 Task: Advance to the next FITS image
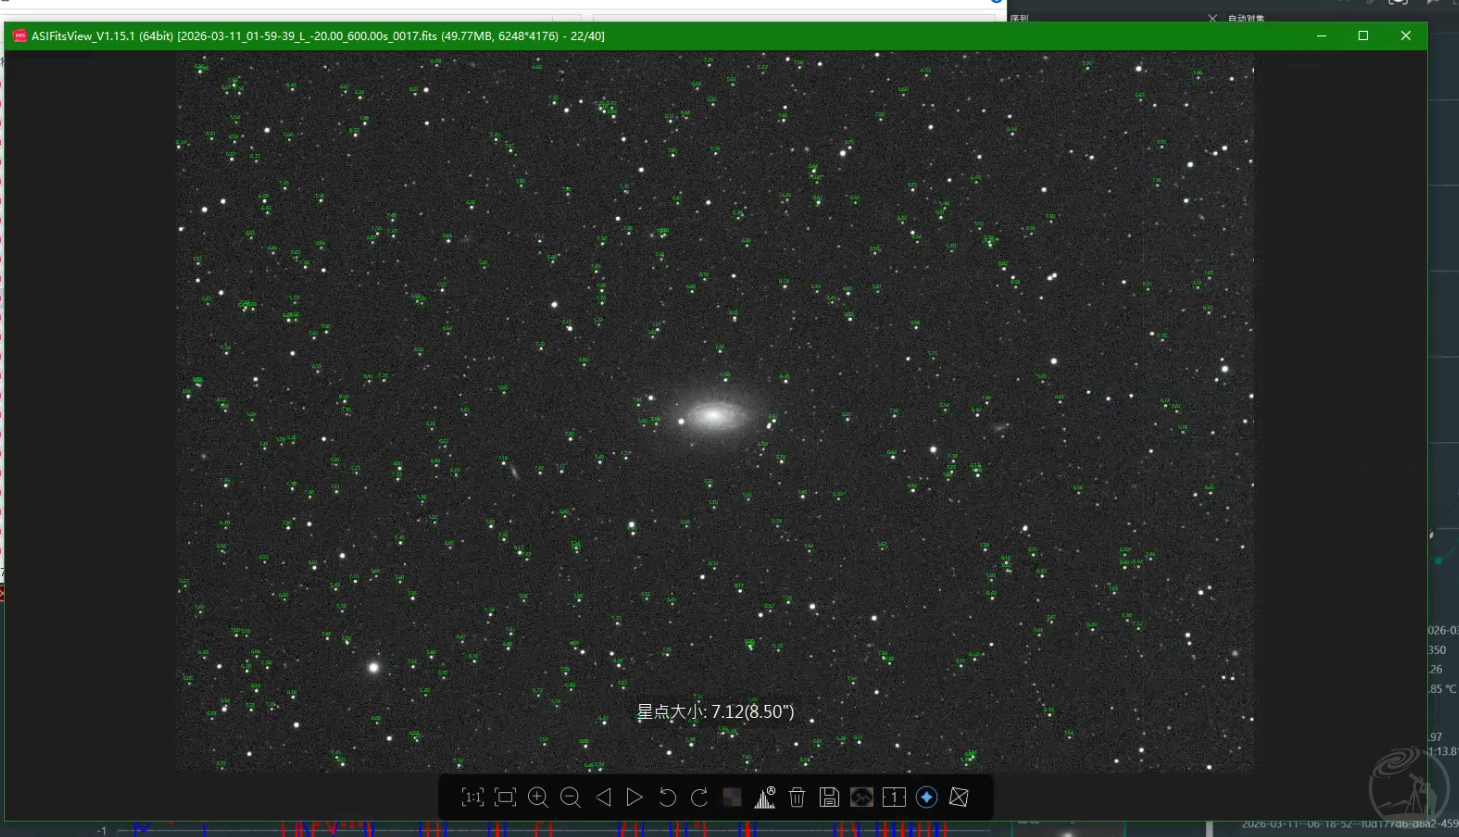tap(635, 797)
